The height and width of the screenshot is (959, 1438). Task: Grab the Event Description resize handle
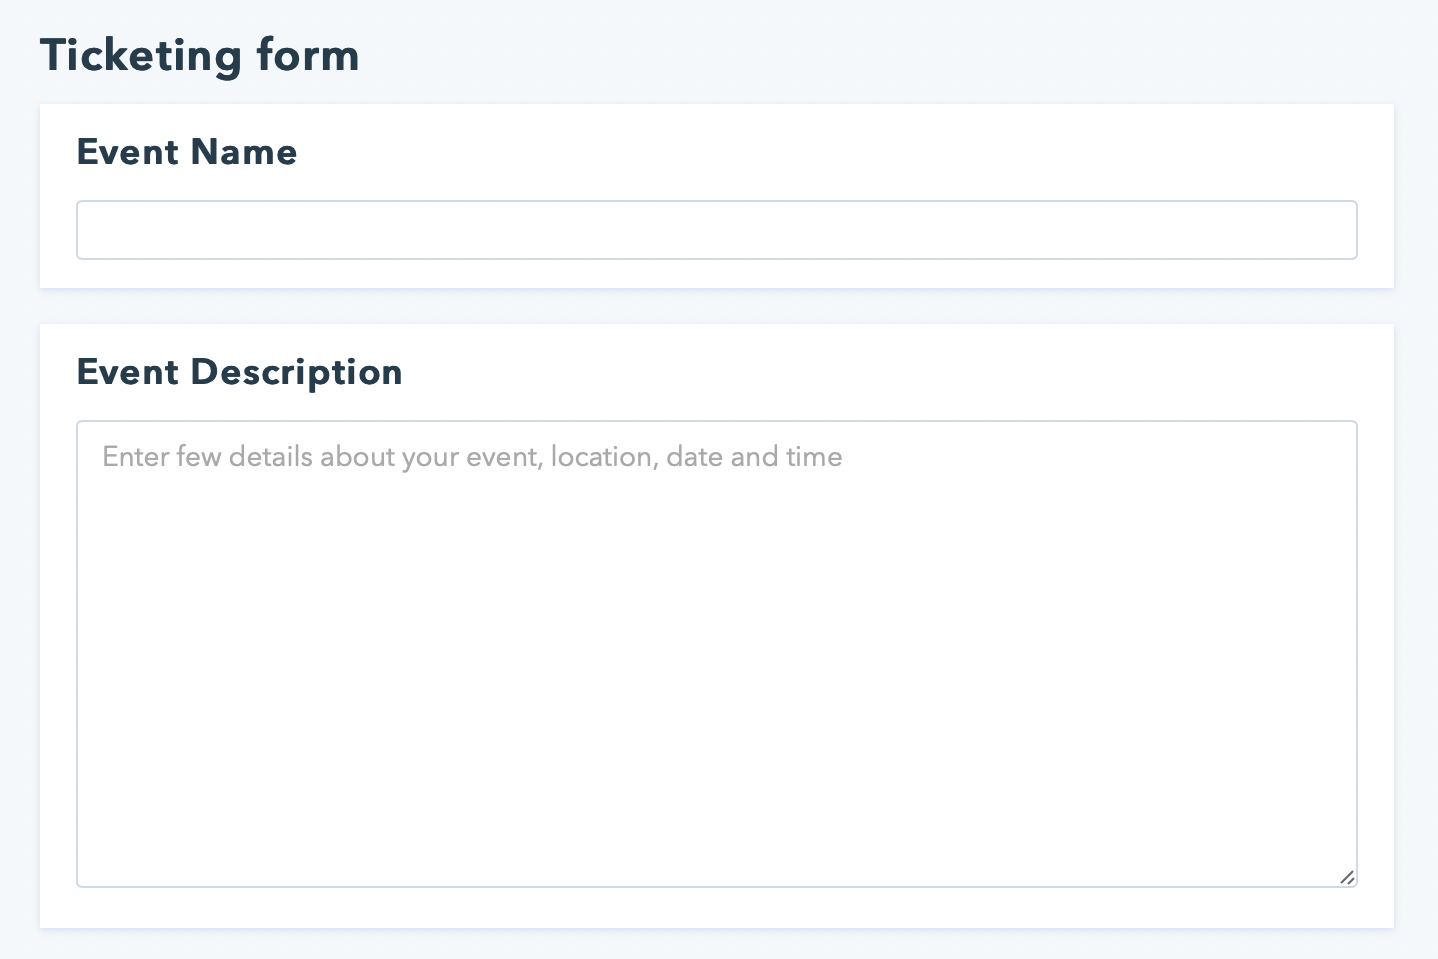click(1347, 877)
